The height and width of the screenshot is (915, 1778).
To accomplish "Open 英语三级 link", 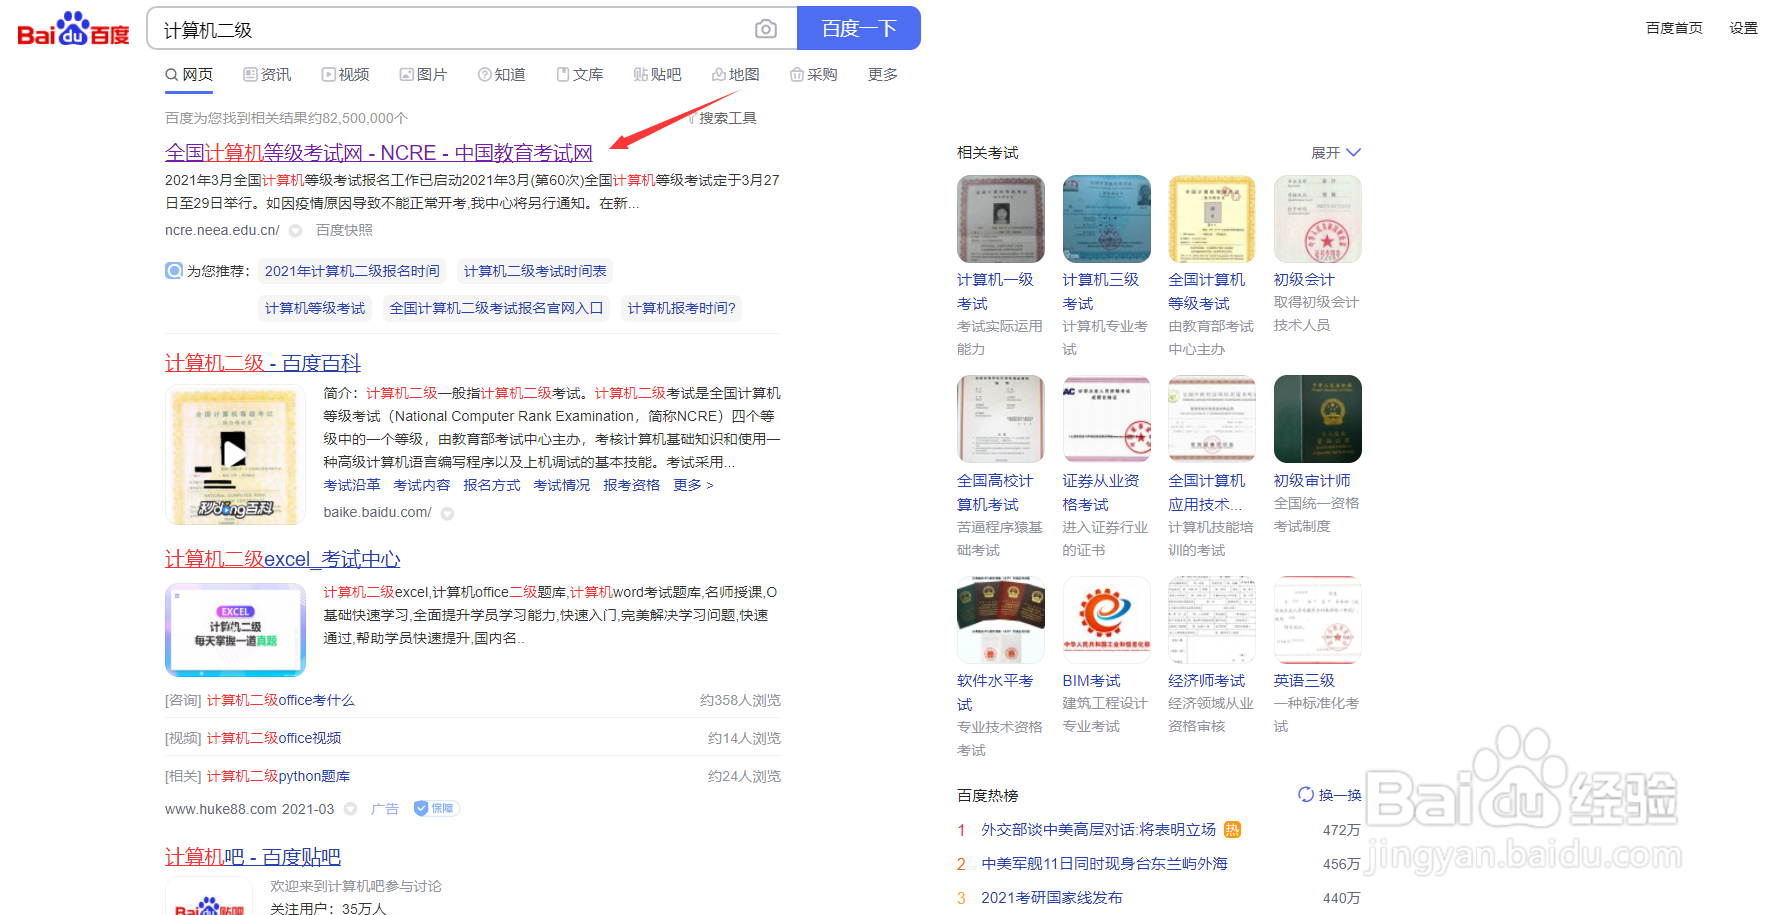I will coord(1304,681).
